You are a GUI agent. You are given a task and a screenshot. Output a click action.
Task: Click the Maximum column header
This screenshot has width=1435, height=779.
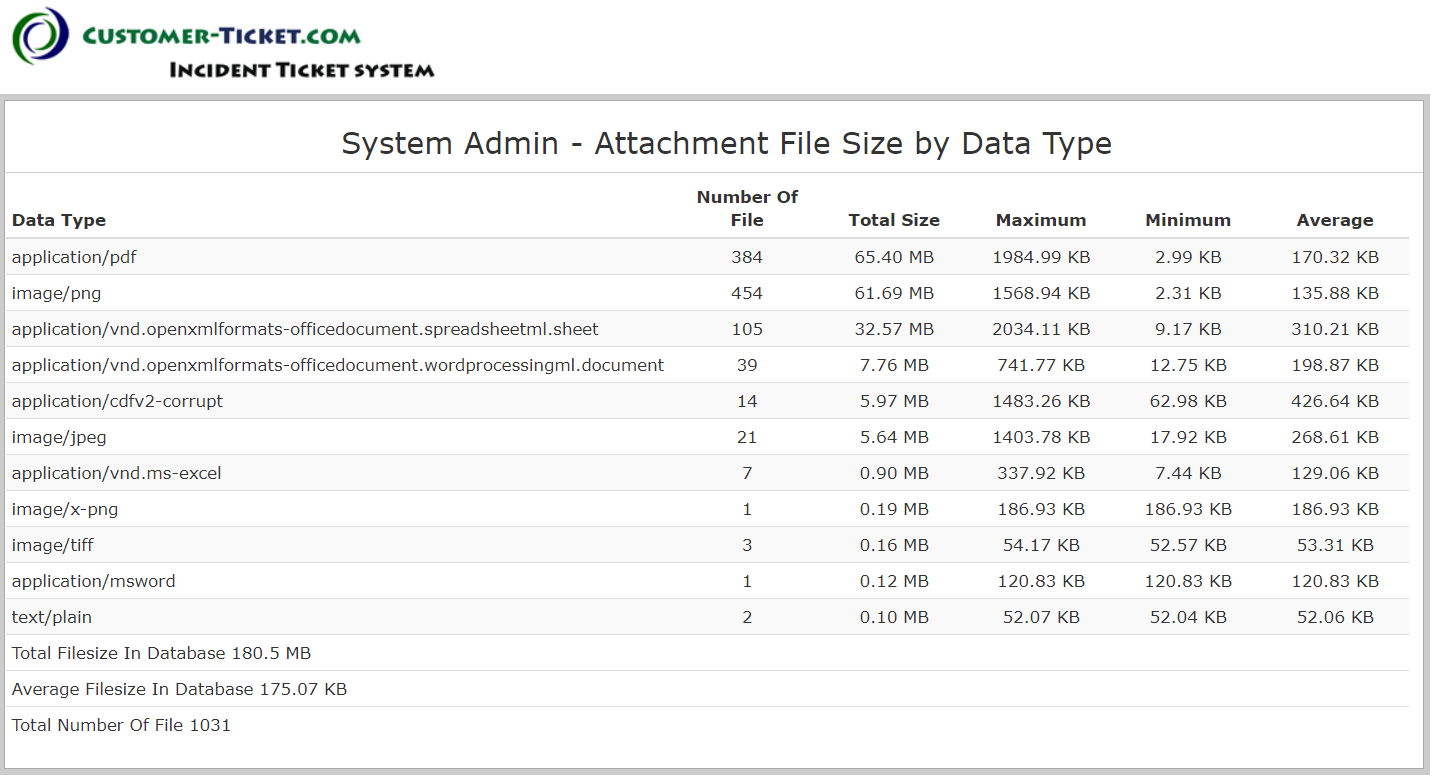click(1041, 220)
